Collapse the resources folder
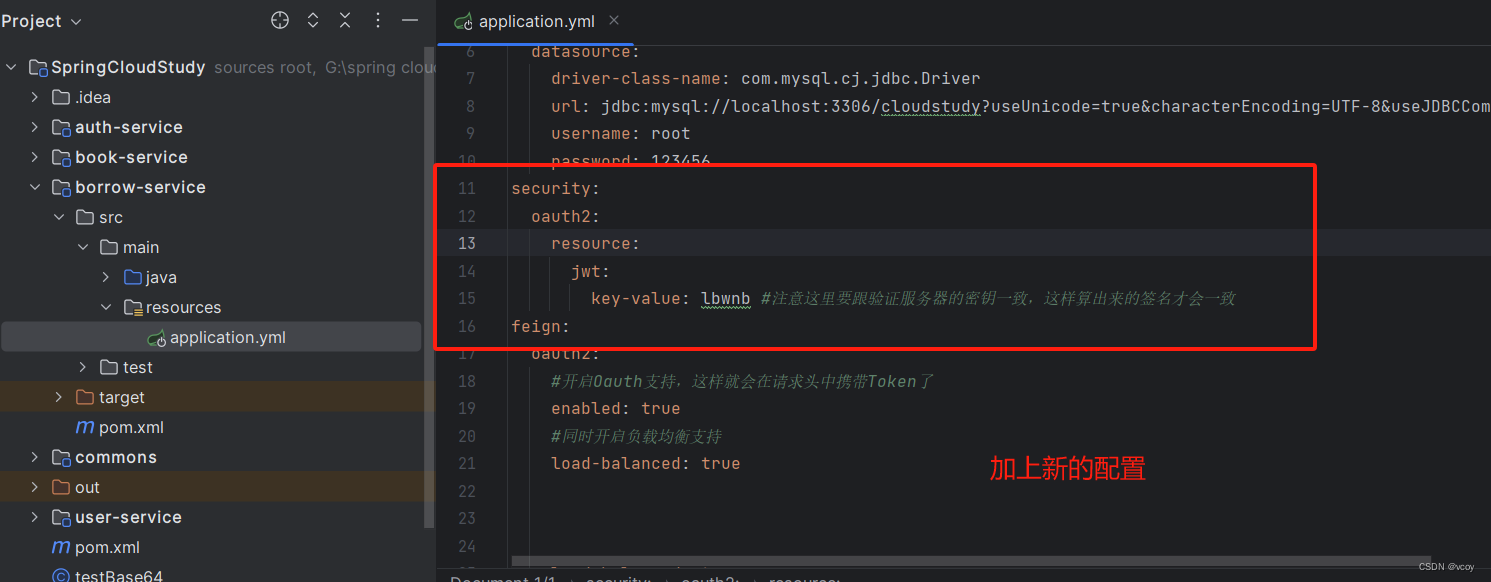This screenshot has height=582, width=1491. click(107, 307)
